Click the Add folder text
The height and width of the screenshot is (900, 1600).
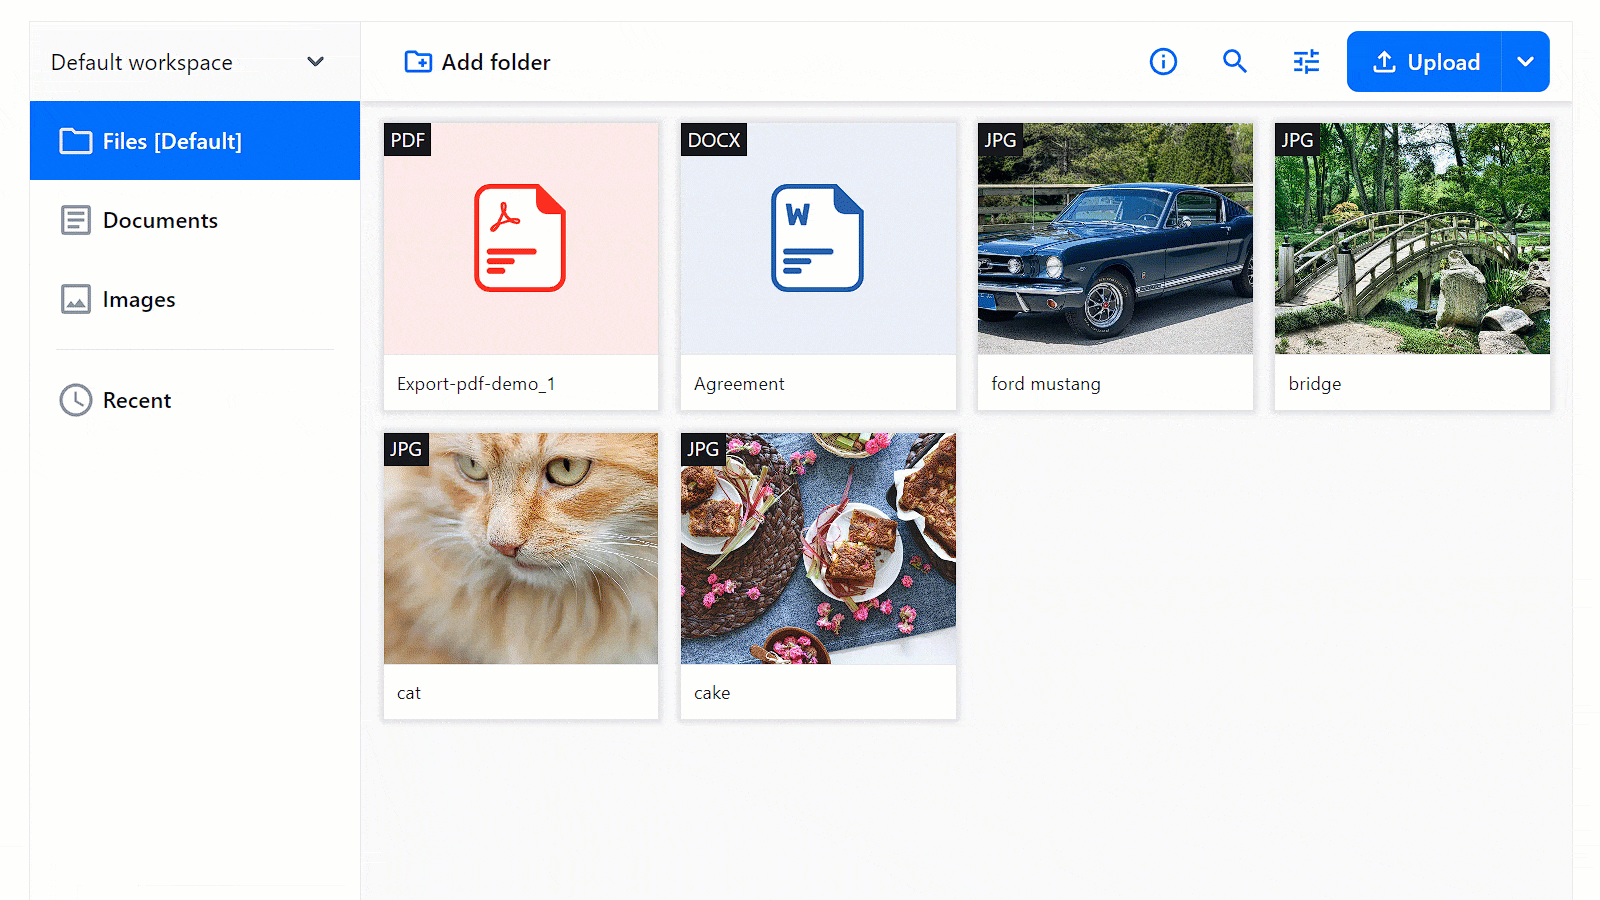click(496, 62)
